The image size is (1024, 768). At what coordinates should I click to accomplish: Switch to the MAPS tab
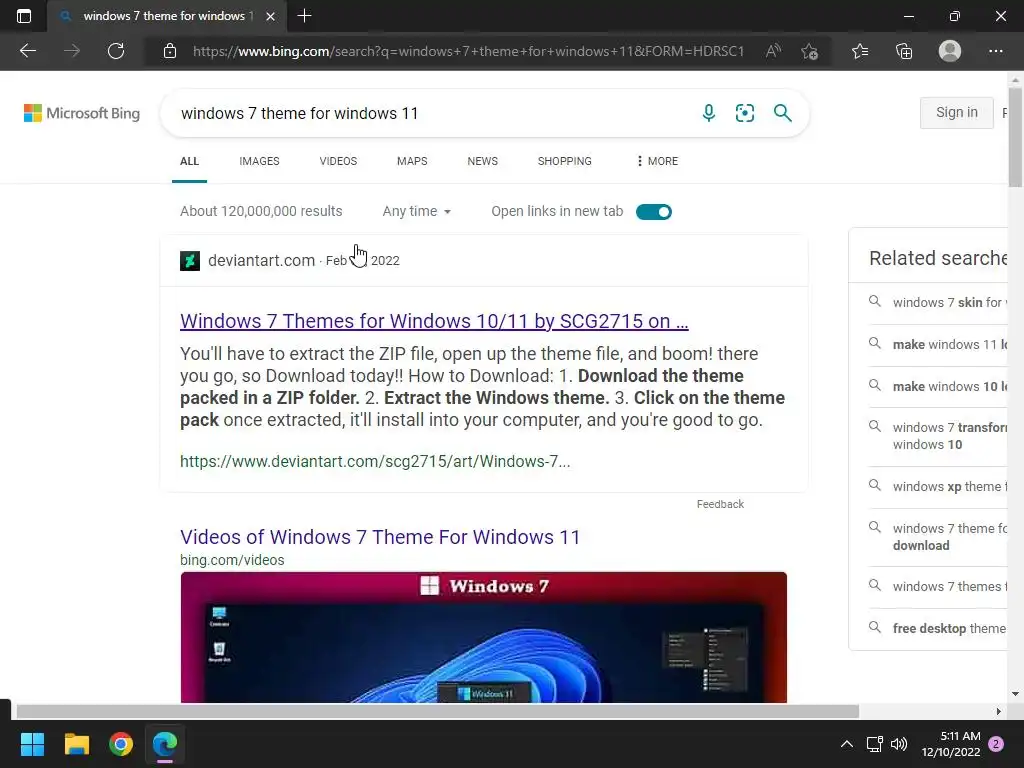point(412,161)
